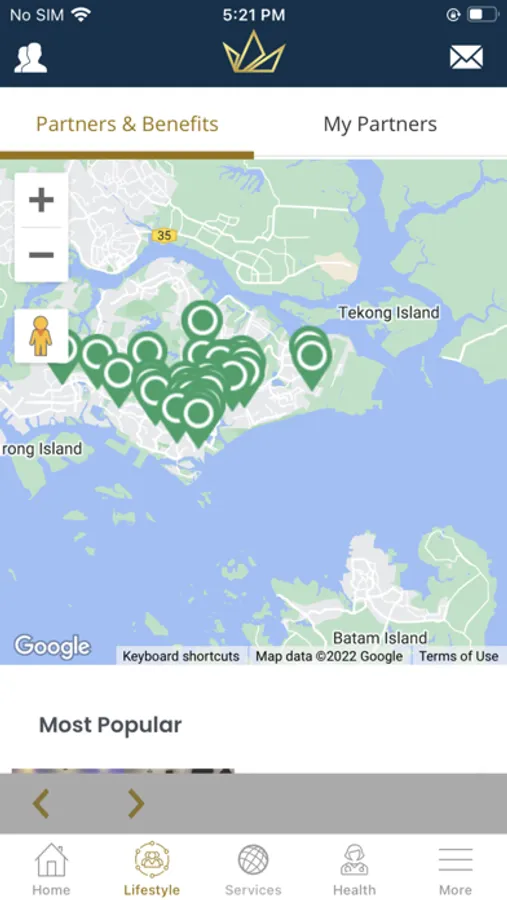The width and height of the screenshot is (507, 900).
Task: Open the Terms of Use link
Action: click(x=458, y=656)
